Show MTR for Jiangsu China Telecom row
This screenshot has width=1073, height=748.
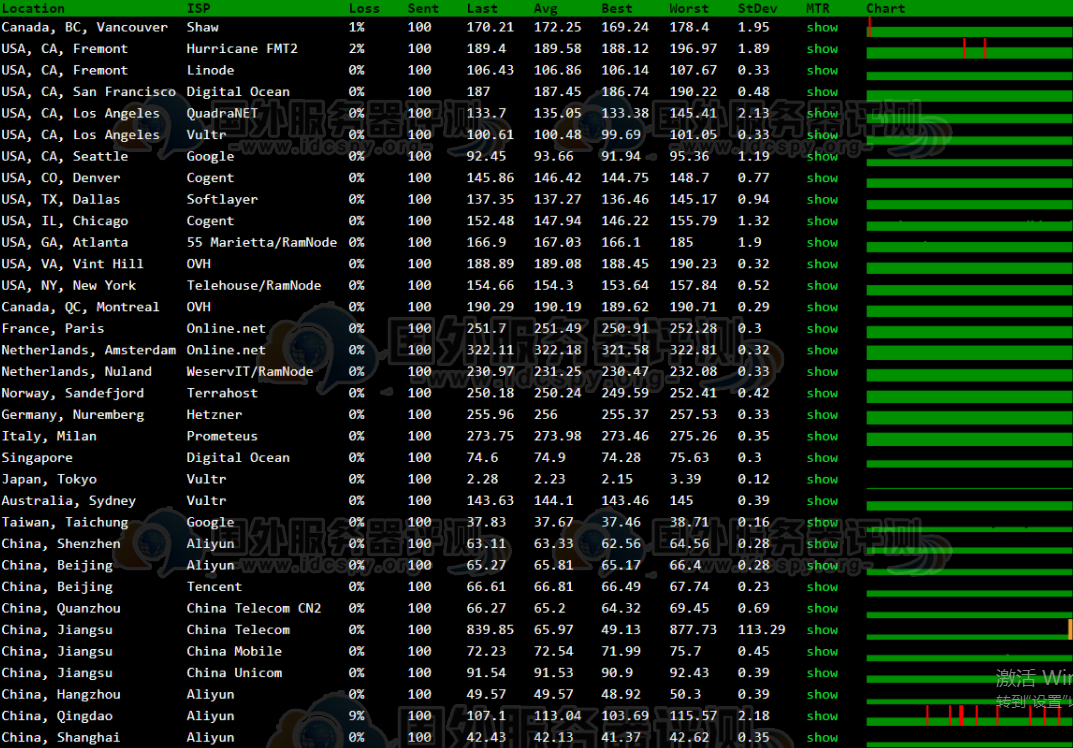(822, 630)
